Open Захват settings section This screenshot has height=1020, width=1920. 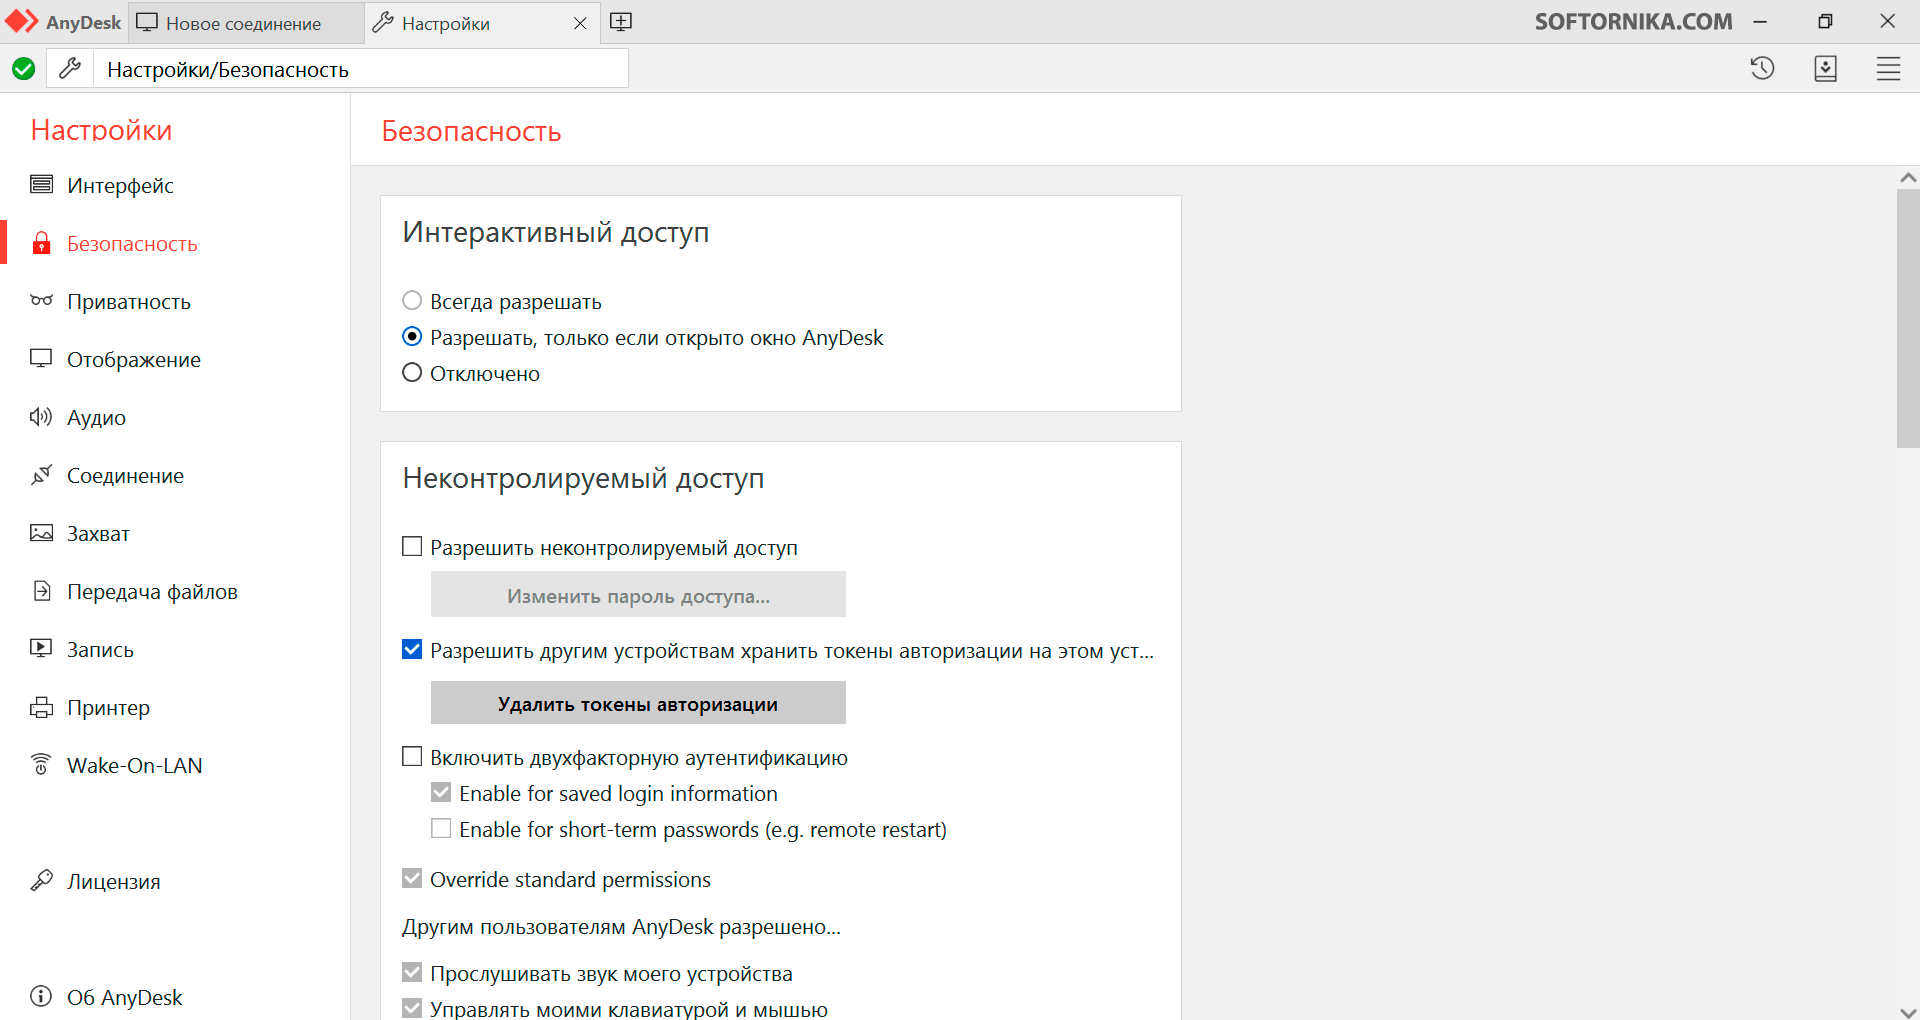pos(98,533)
